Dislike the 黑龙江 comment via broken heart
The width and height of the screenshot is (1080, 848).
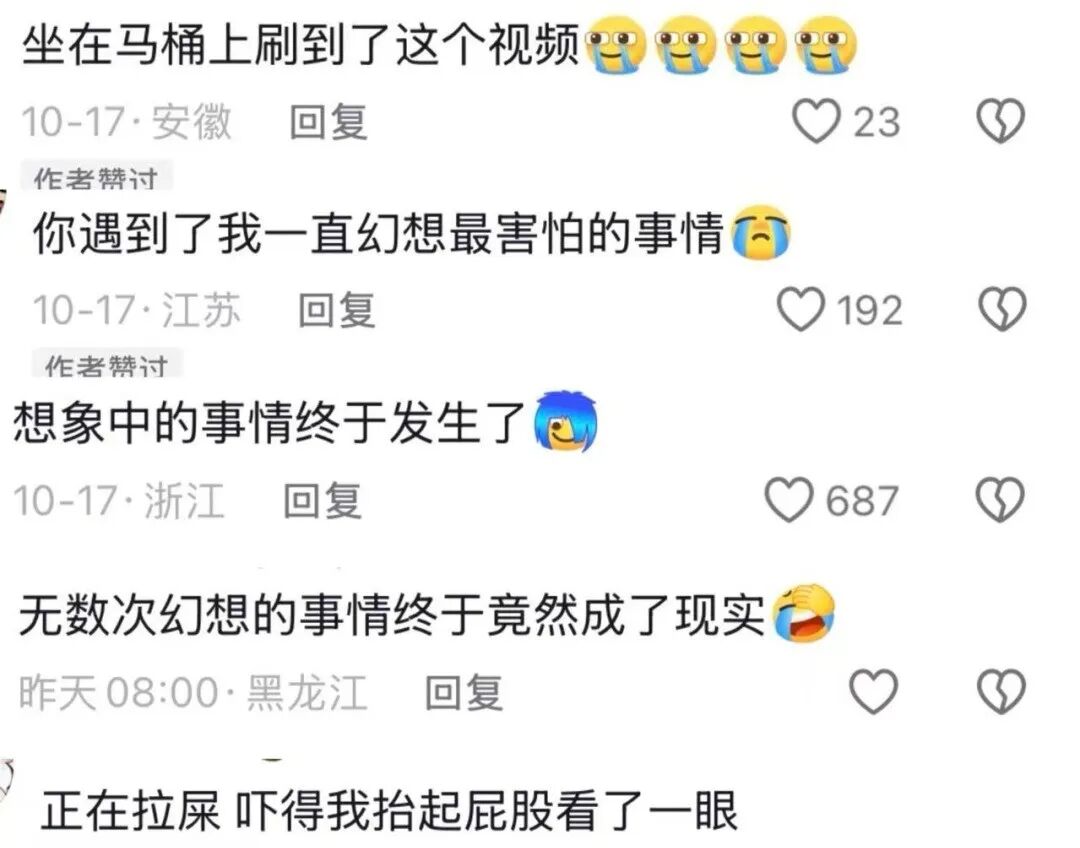tap(1002, 690)
